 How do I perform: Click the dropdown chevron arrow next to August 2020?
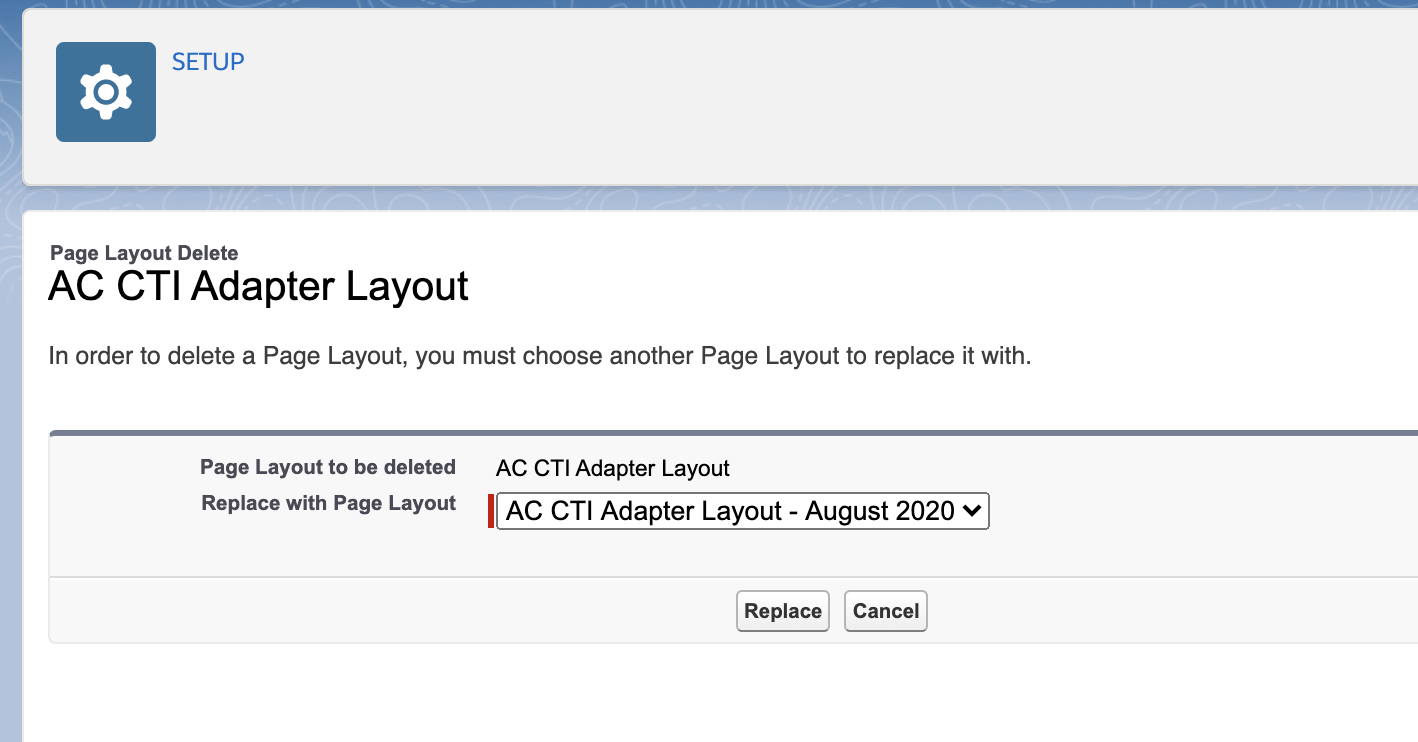coord(971,511)
